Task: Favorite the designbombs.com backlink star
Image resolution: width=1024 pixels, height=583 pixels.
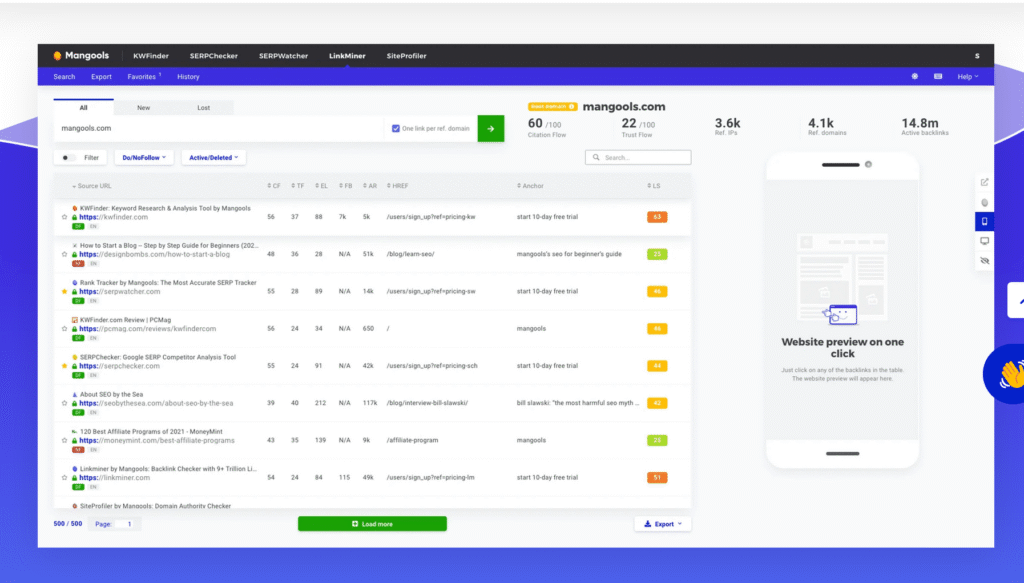Action: (64, 254)
